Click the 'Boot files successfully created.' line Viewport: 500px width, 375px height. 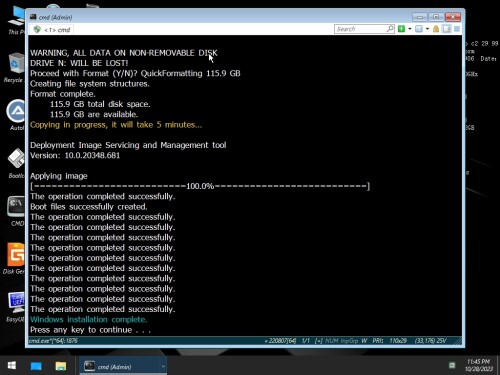tap(88, 207)
